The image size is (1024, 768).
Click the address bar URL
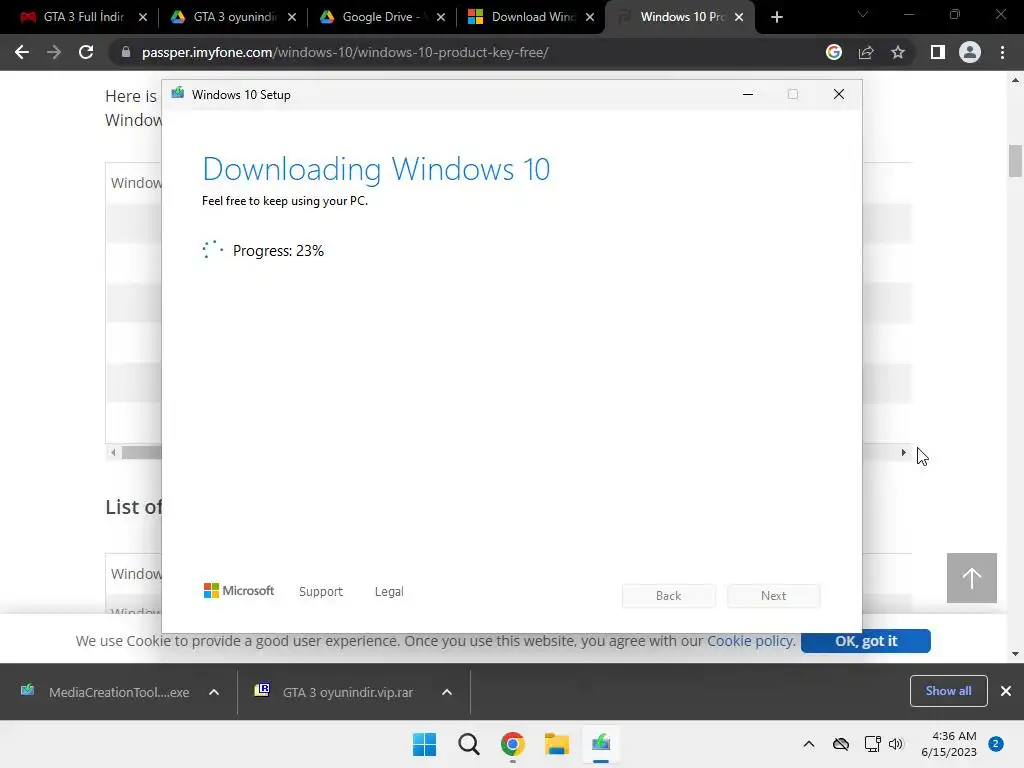(345, 52)
